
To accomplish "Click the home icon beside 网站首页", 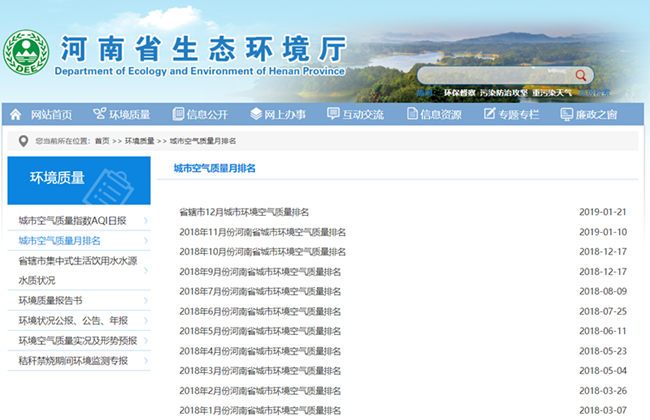I will 16,114.
